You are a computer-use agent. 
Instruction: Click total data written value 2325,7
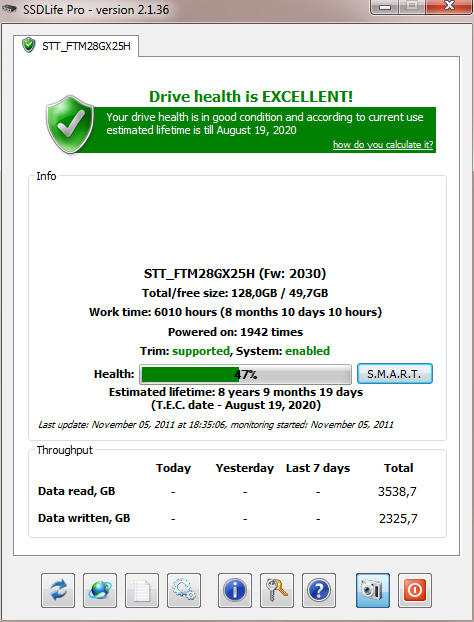point(398,518)
